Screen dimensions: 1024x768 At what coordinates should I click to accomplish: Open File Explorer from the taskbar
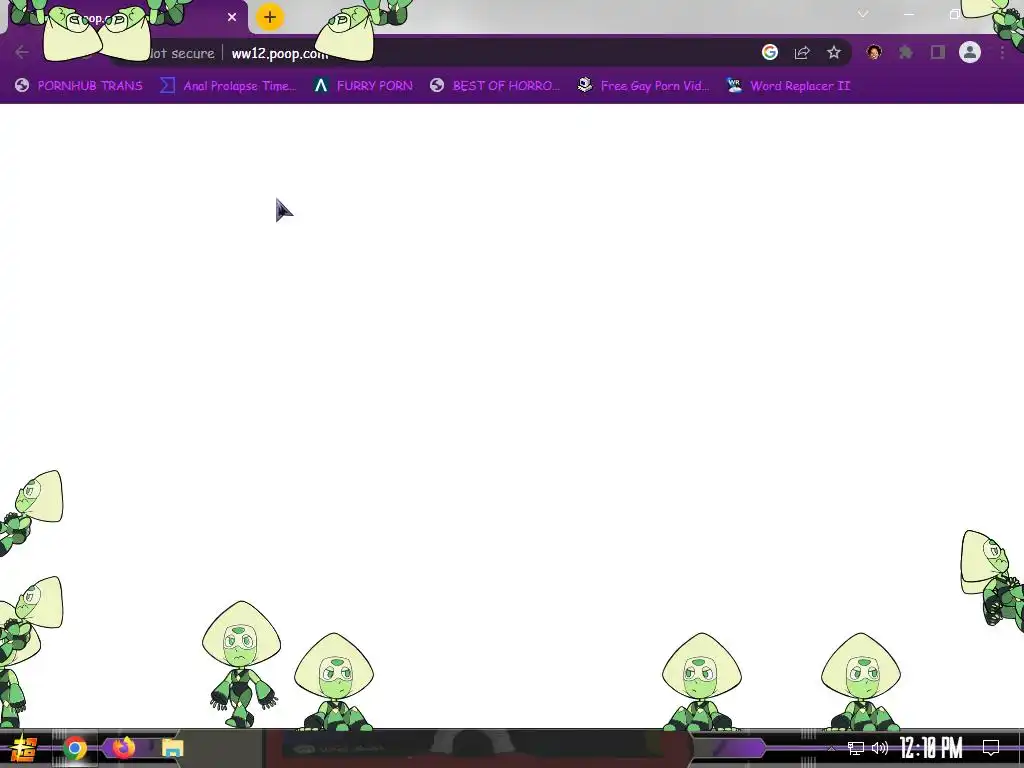172,748
